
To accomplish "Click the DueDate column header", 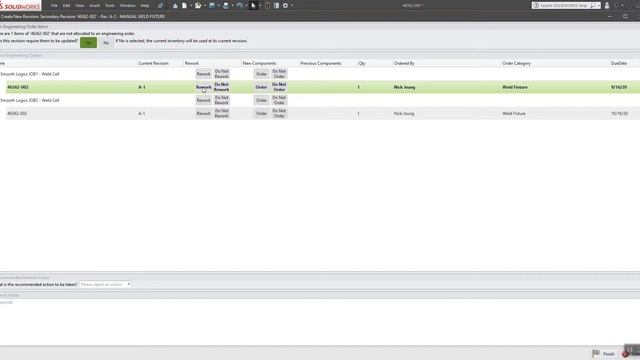I will click(x=619, y=63).
